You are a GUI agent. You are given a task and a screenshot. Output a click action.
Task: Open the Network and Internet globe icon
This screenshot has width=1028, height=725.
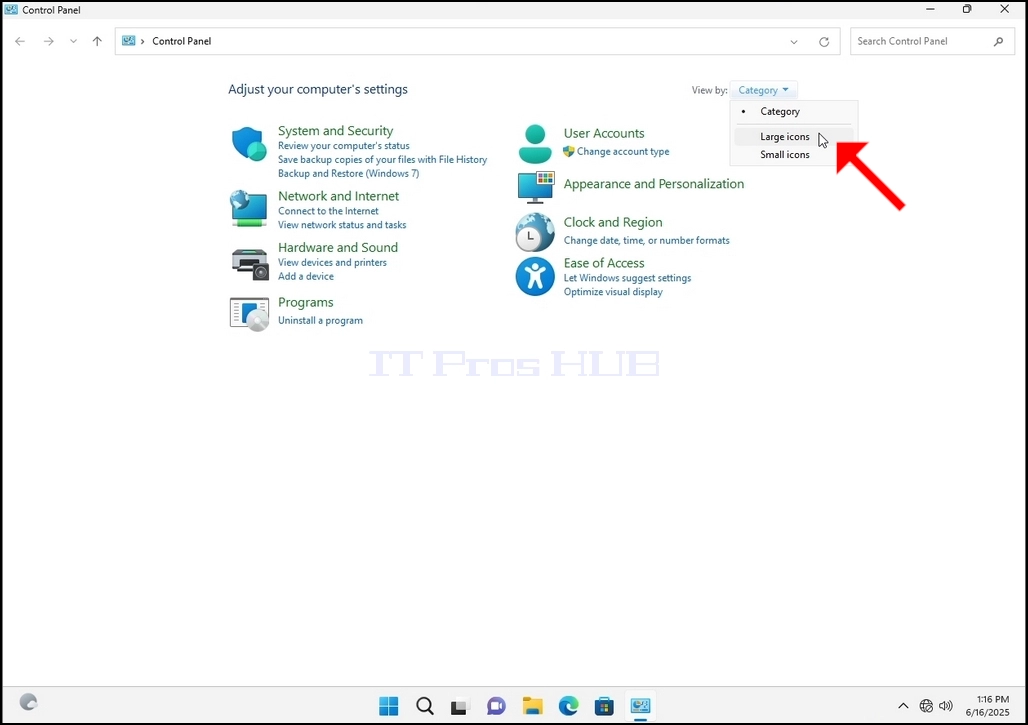click(249, 208)
